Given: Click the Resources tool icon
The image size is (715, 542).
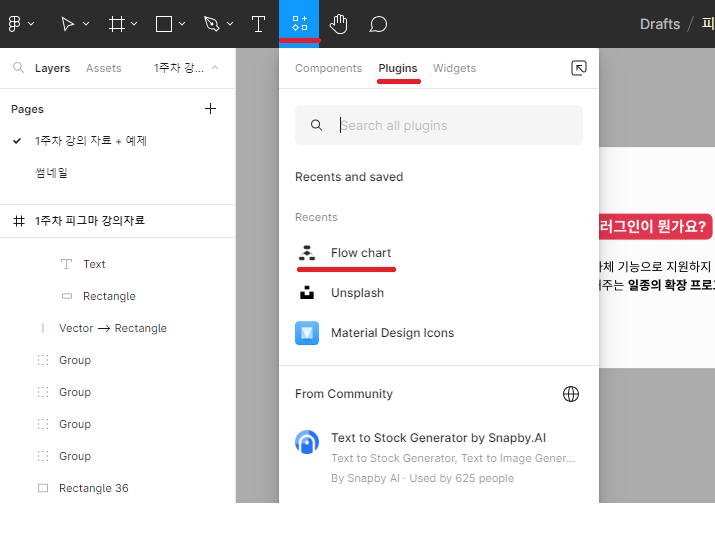Looking at the screenshot, I should point(300,23).
